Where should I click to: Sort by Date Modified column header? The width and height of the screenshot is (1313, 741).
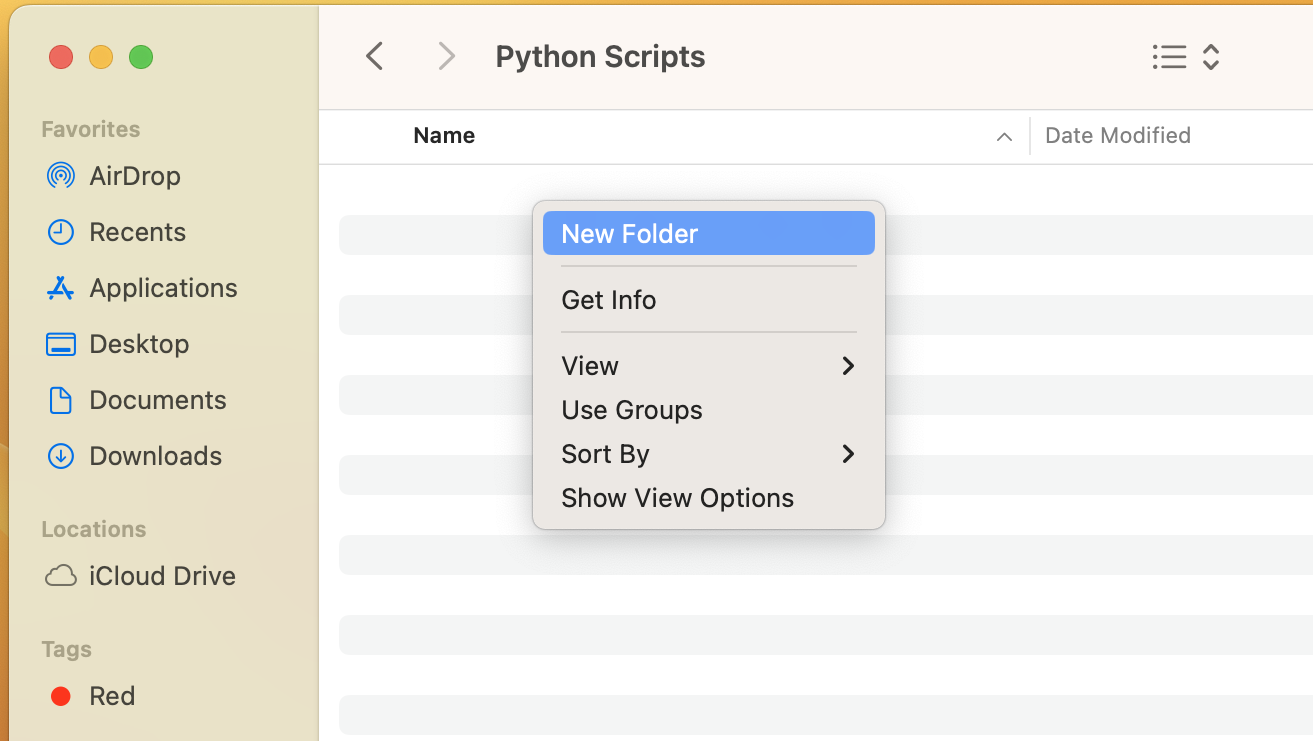tap(1117, 136)
